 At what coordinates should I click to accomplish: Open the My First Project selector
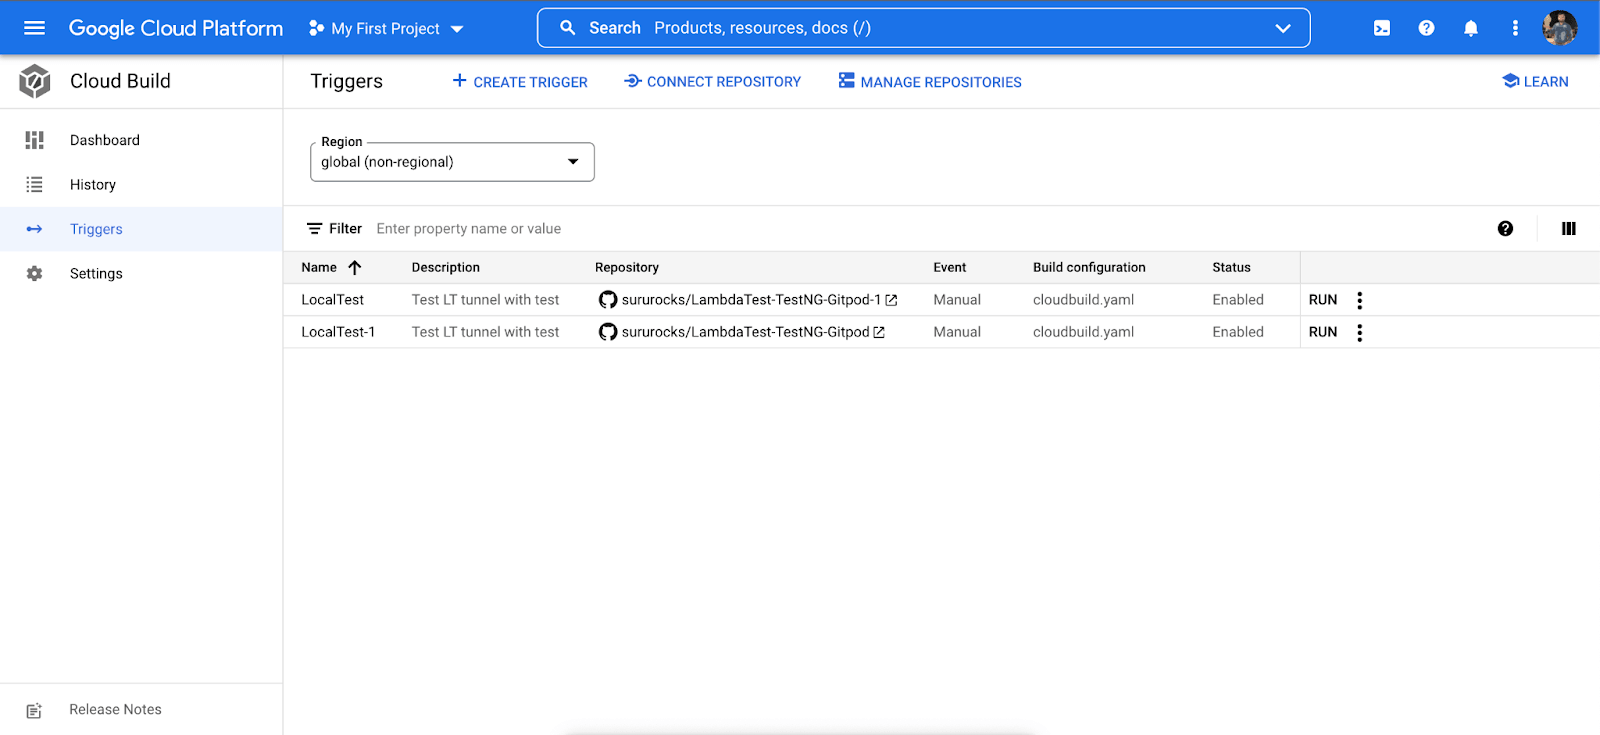tap(386, 29)
